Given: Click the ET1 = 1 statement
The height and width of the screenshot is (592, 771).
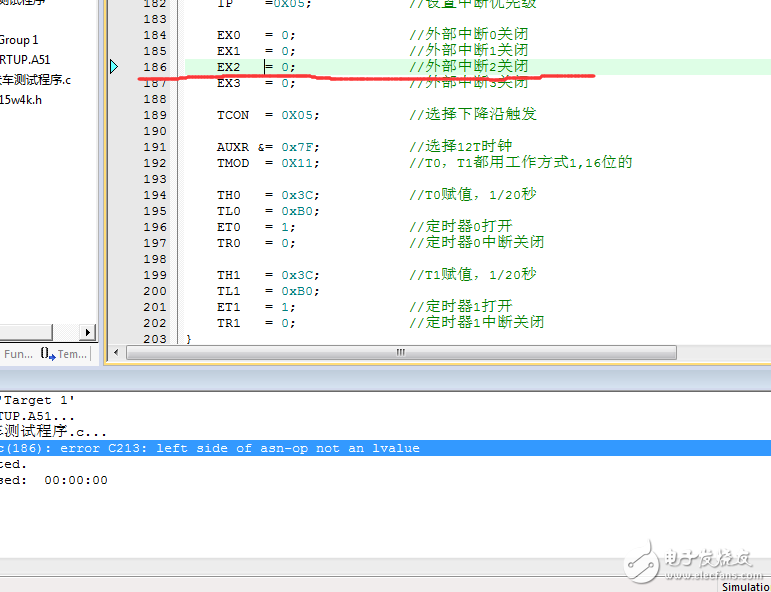Looking at the screenshot, I should pos(257,307).
